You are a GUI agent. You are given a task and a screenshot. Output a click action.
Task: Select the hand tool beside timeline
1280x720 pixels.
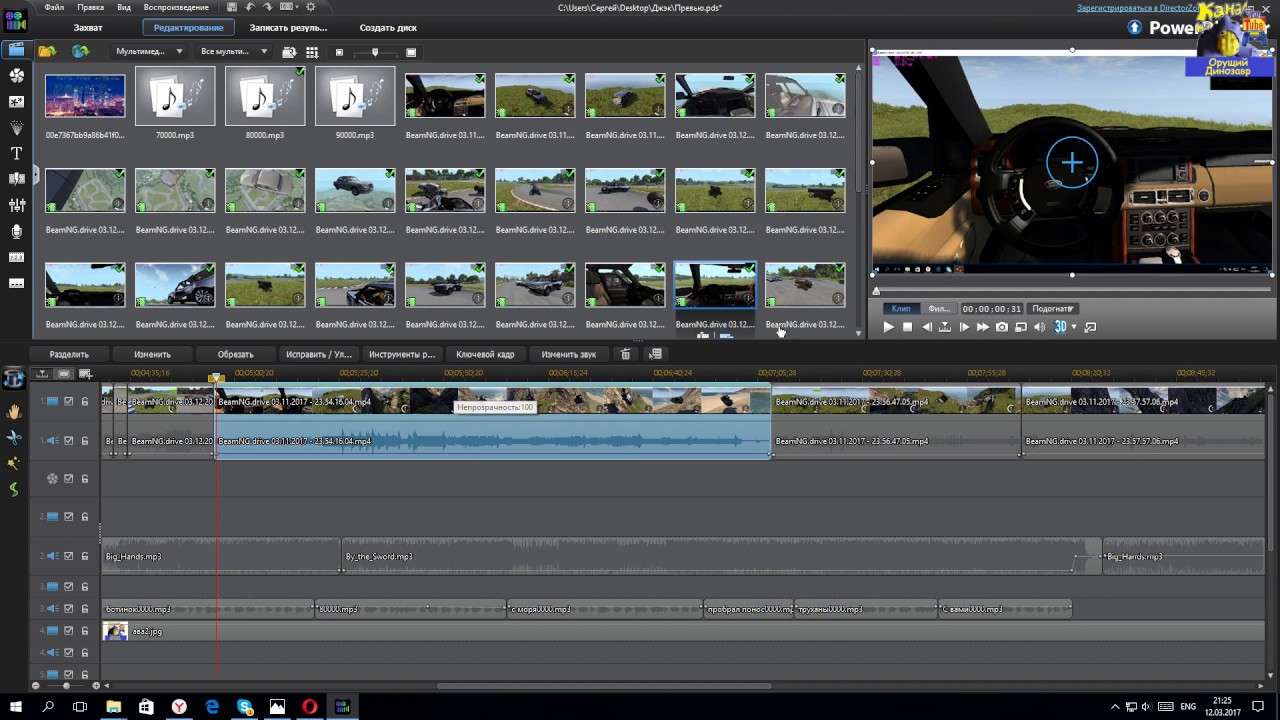pyautogui.click(x=14, y=412)
